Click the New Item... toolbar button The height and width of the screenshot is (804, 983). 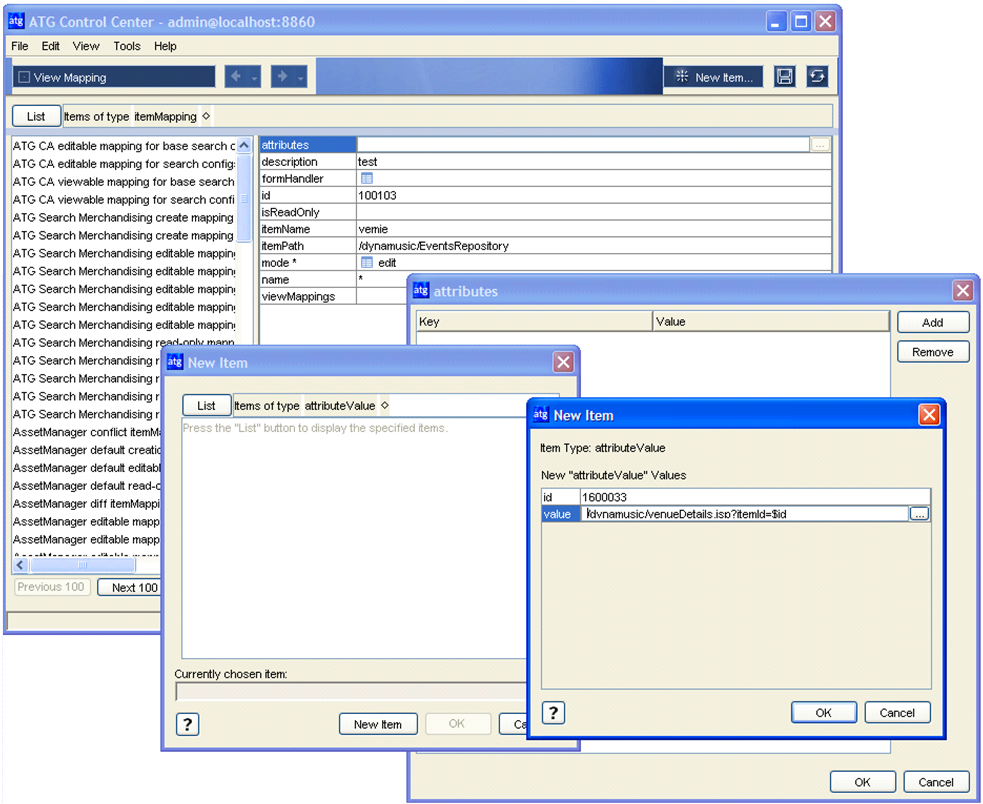(713, 77)
